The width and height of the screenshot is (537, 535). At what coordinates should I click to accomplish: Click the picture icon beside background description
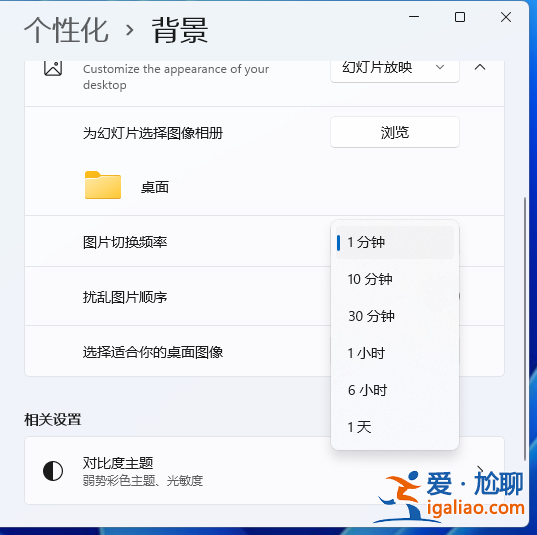(53, 68)
